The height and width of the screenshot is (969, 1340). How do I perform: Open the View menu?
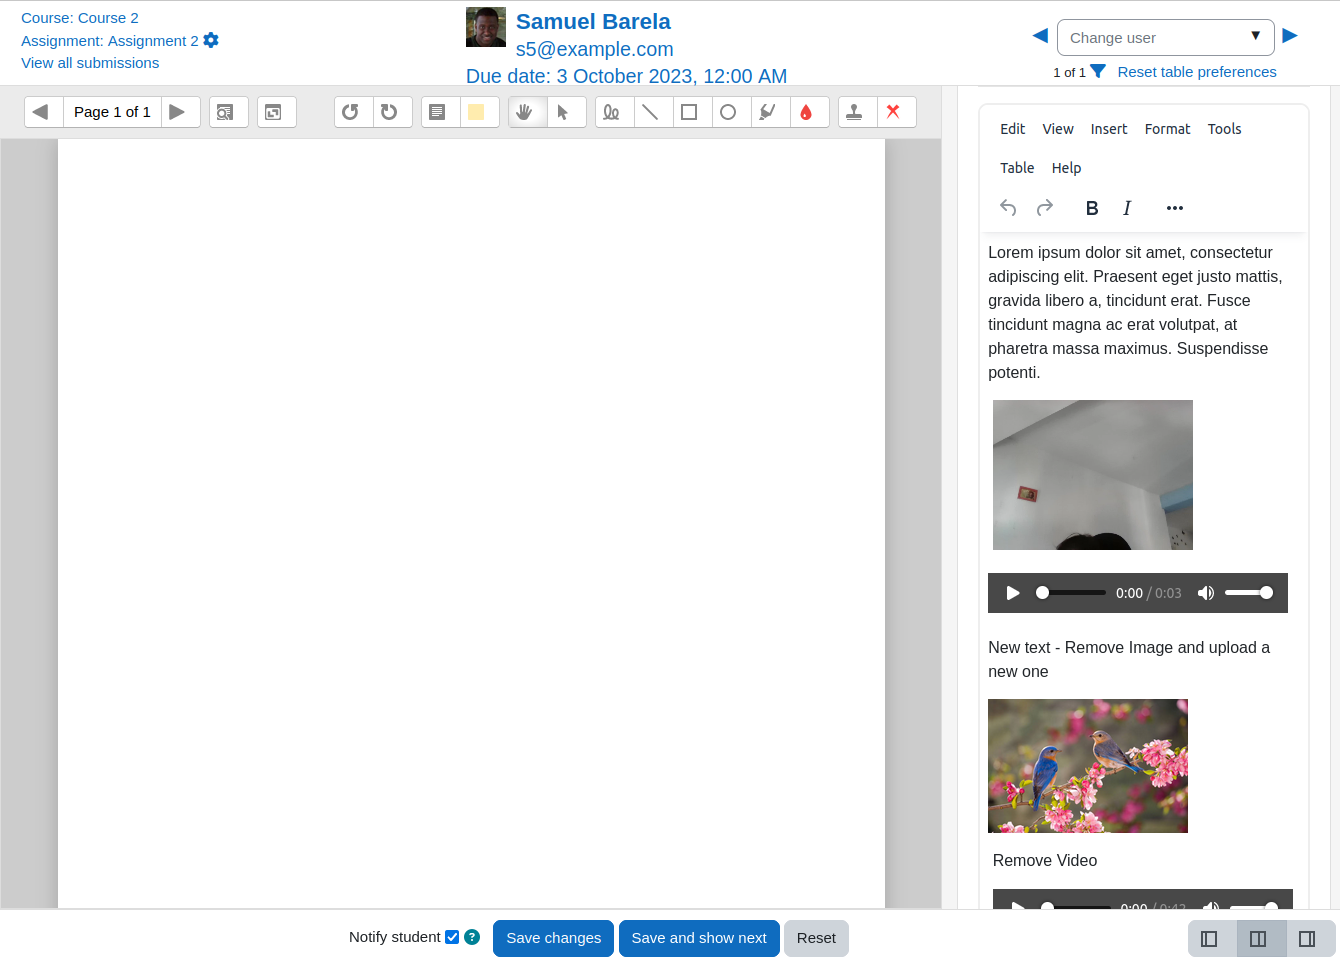pyautogui.click(x=1058, y=129)
